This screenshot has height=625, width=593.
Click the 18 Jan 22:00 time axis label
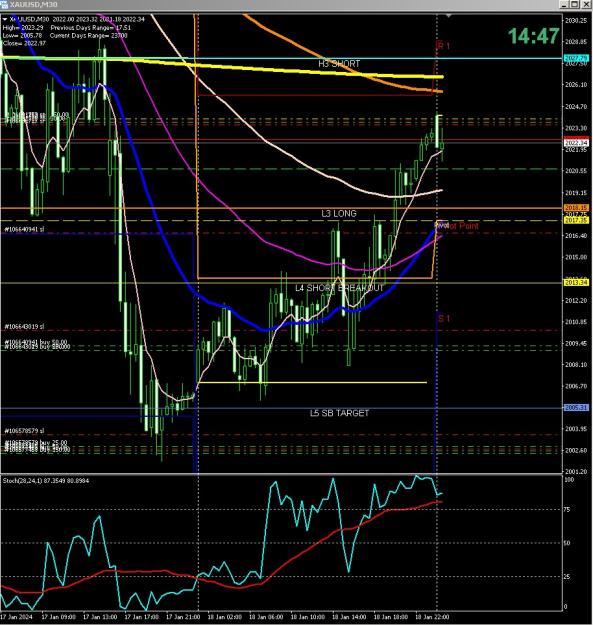click(432, 617)
